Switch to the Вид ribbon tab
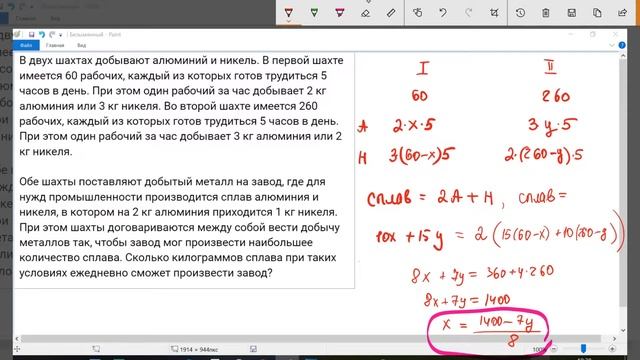 pos(82,45)
